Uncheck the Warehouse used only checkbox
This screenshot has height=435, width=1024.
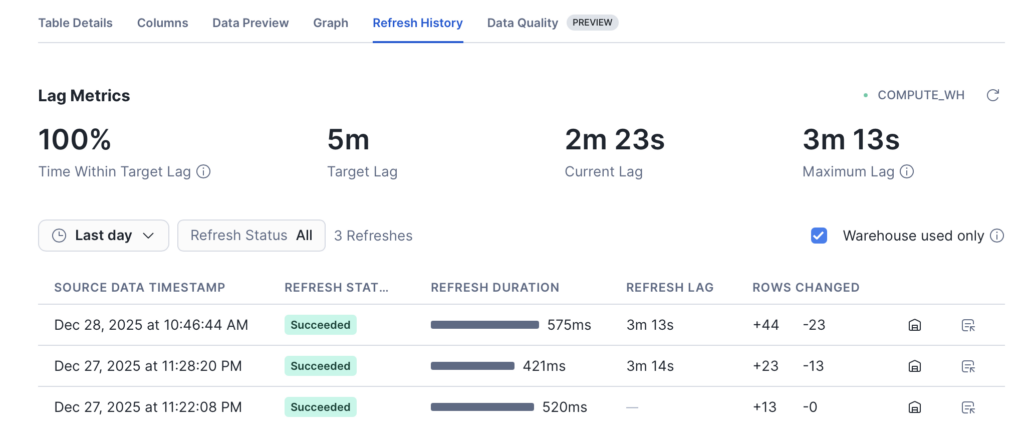pyautogui.click(x=819, y=236)
